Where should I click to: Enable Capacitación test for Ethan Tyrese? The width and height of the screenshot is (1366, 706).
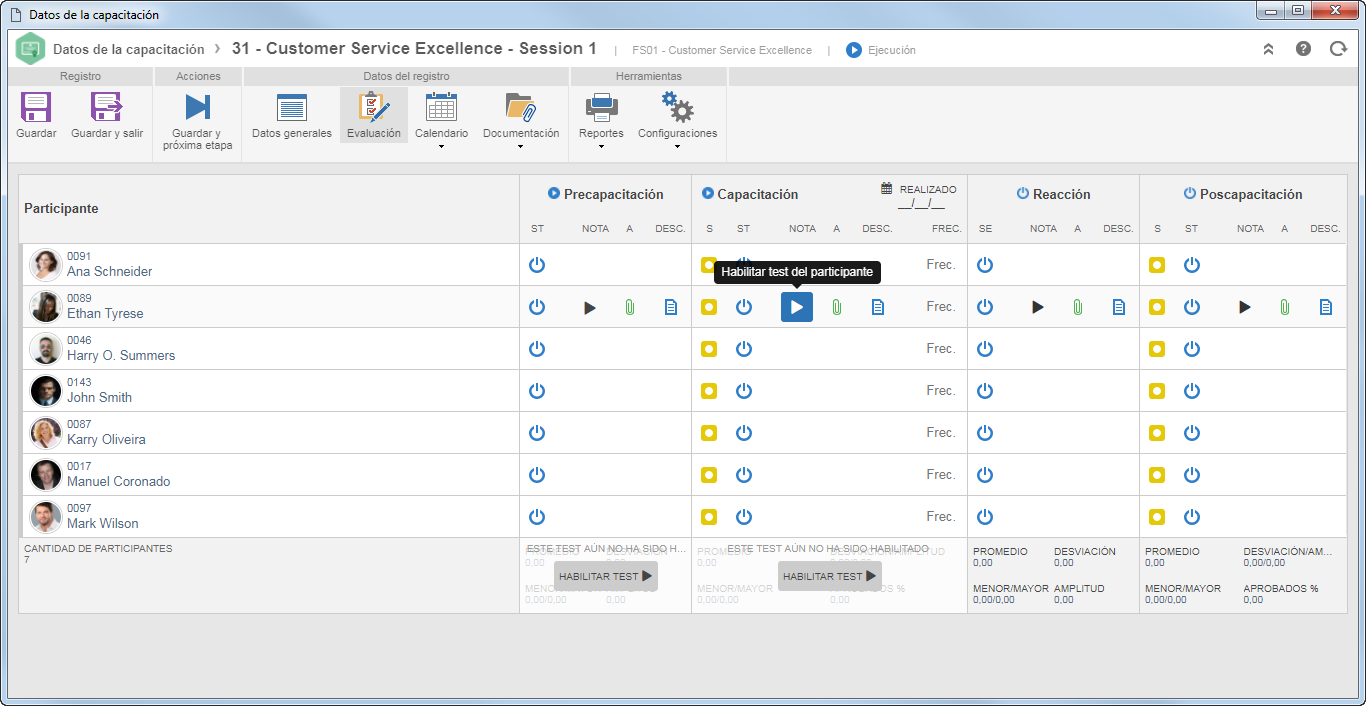click(x=797, y=307)
